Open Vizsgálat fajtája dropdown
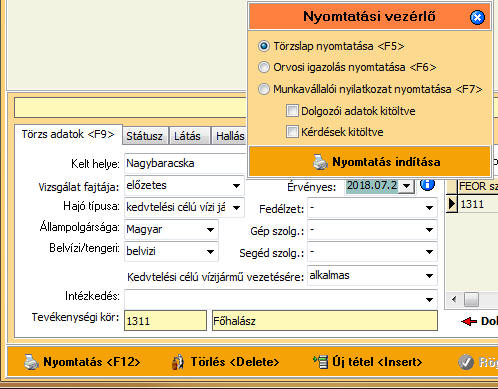Screen dimensions: 498x389 tap(236, 186)
